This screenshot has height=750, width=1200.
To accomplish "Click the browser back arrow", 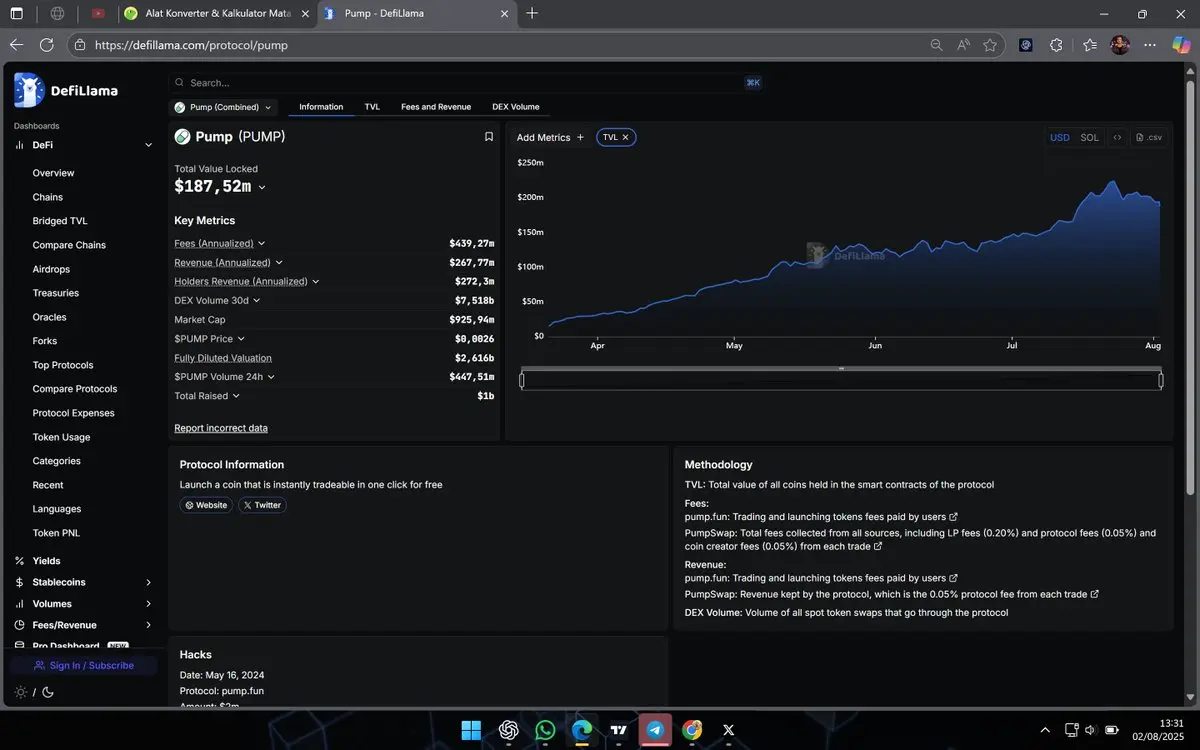I will [16, 45].
